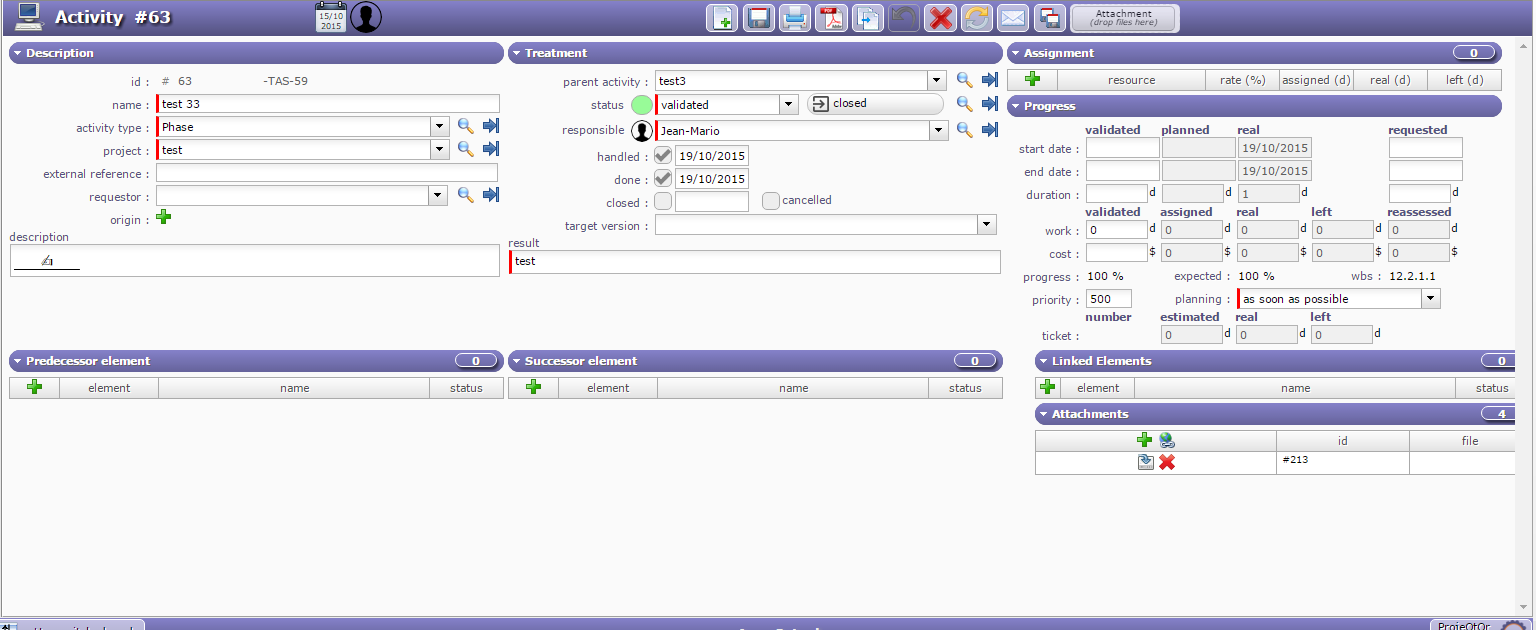Add hyperlink attachment with globe link icon
Screen dimensions: 1536x630
(x=1167, y=440)
